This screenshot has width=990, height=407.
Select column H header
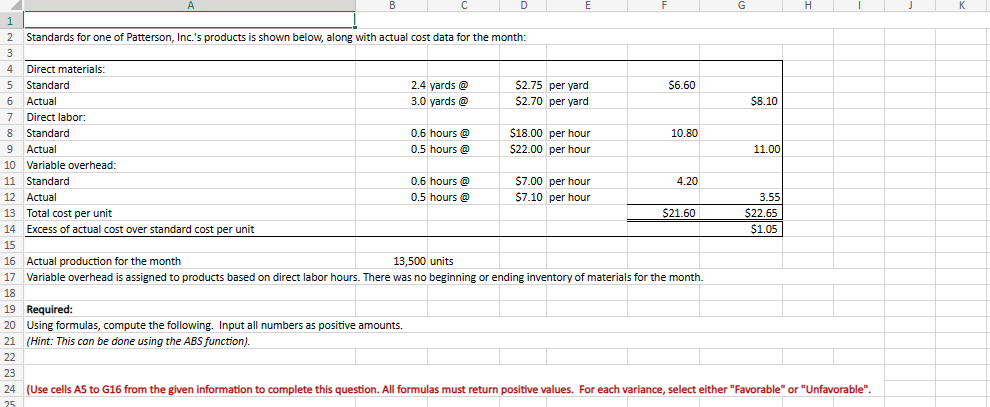(x=808, y=6)
